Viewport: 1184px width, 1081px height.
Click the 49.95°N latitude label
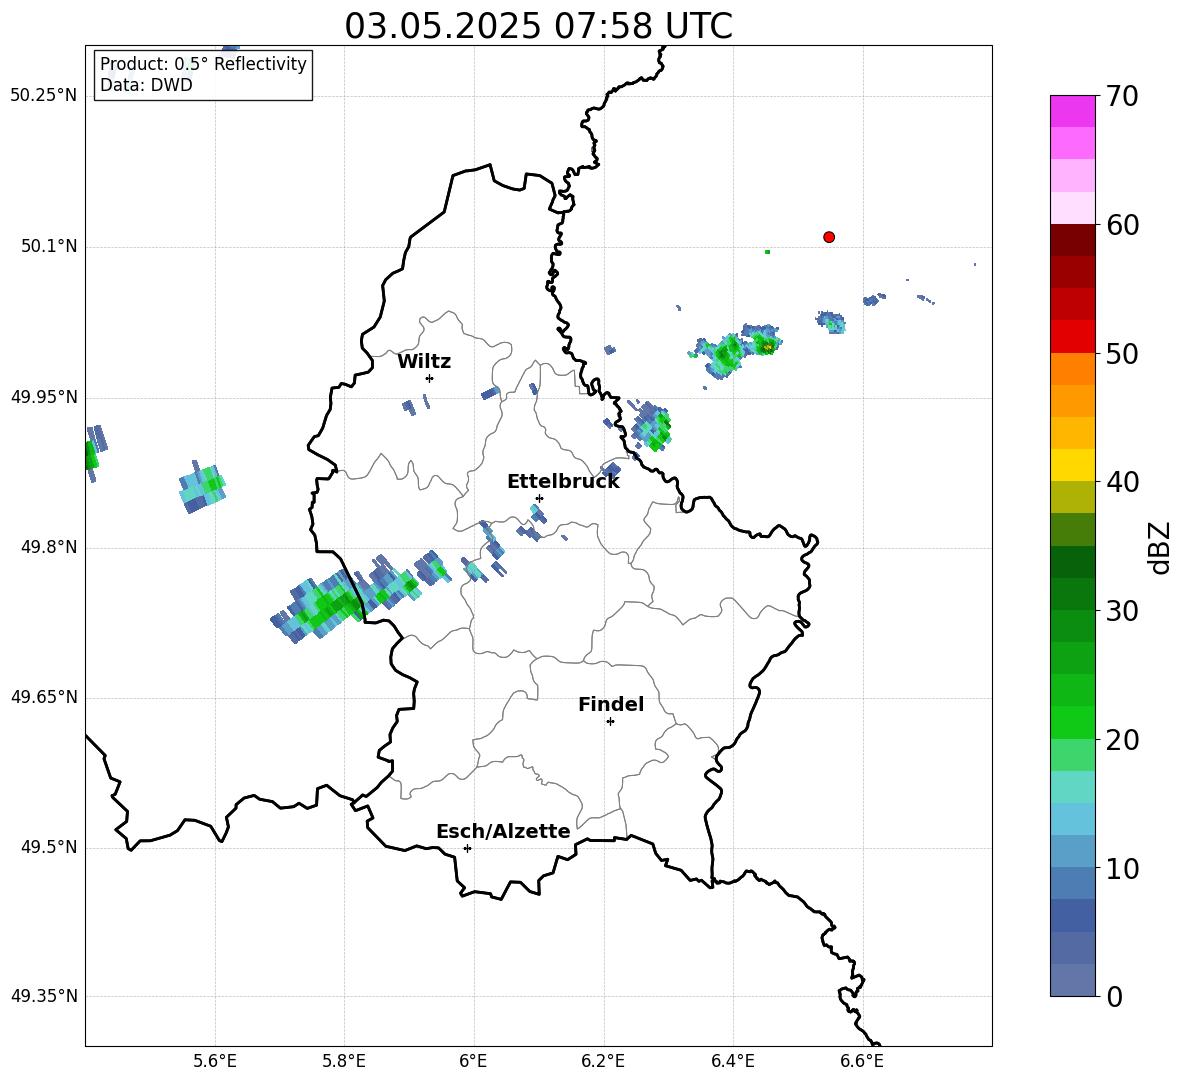click(x=44, y=397)
